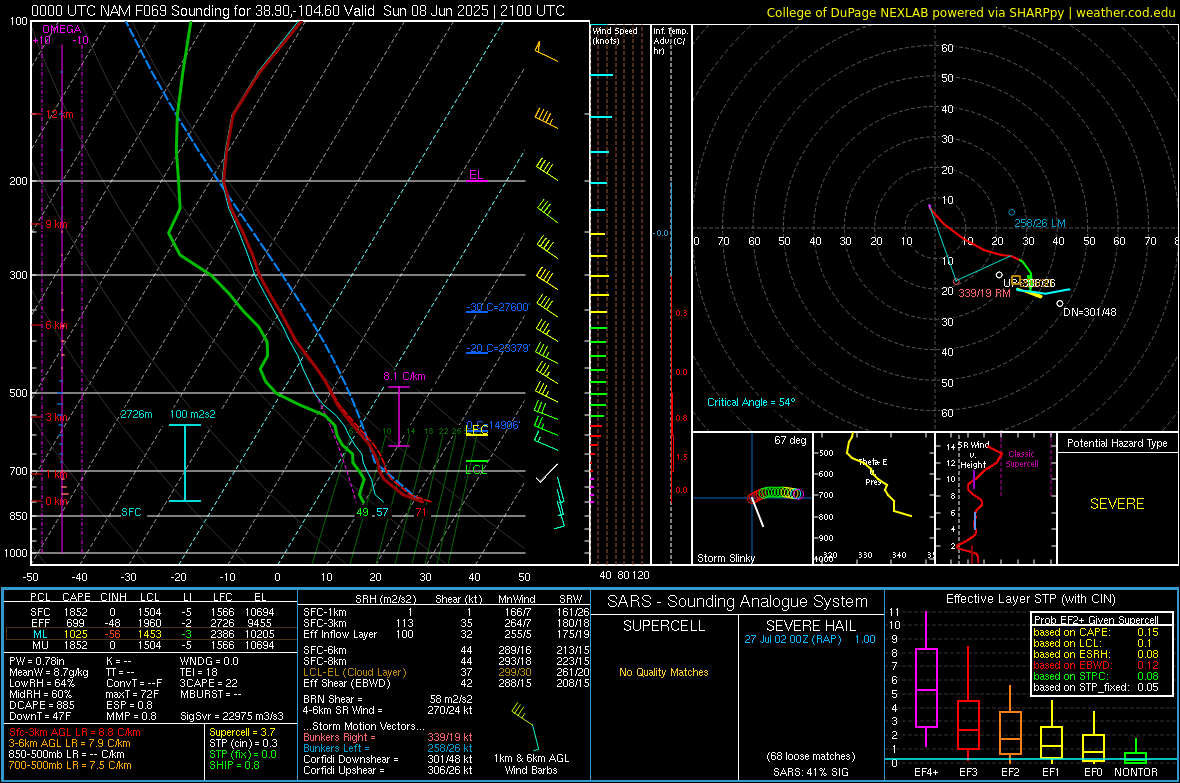
Task: Click the sounding title with valid time
Action: point(298,11)
